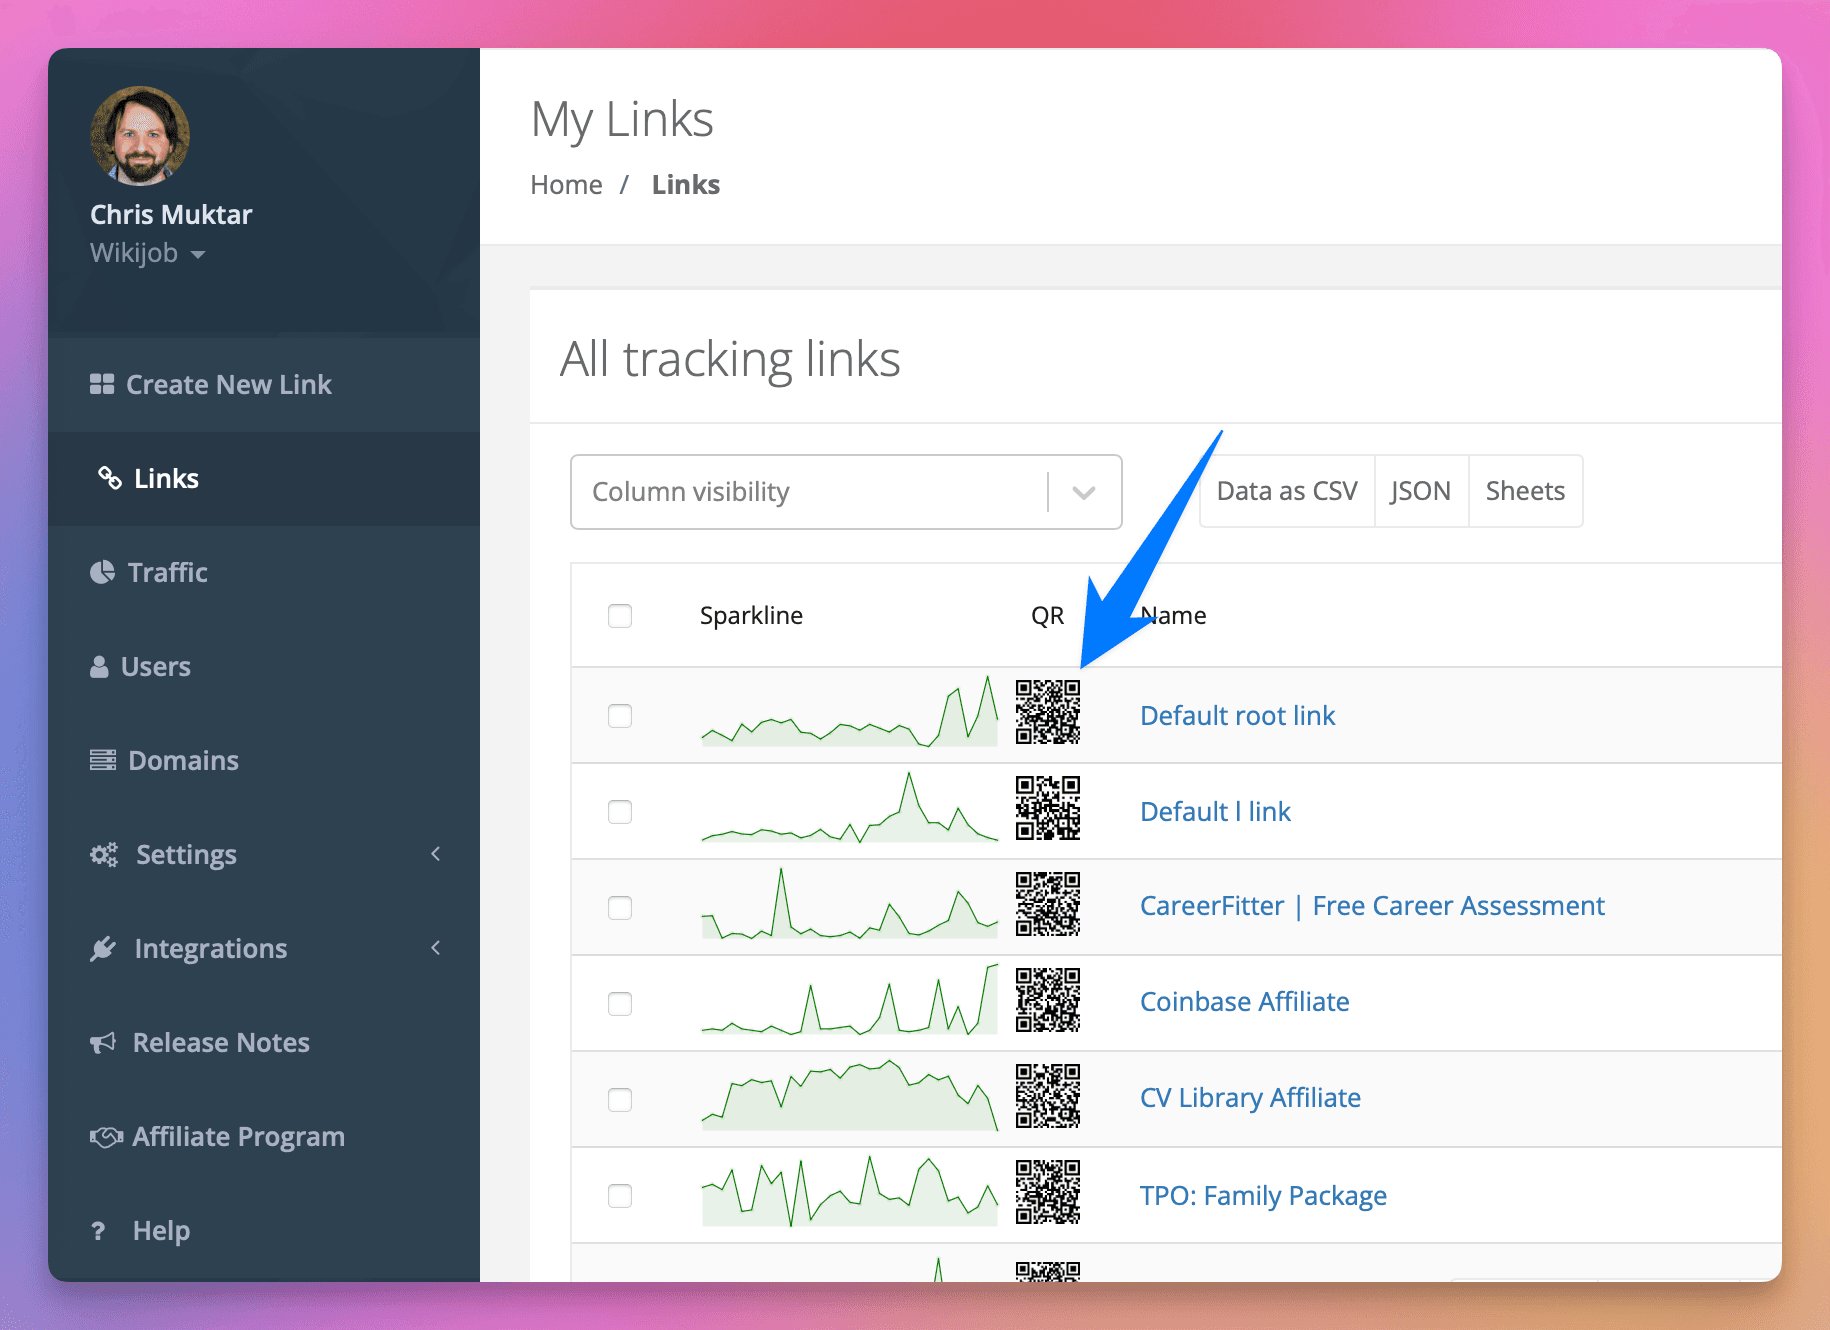Open the CV Library Affiliate link
This screenshot has width=1830, height=1330.
pyautogui.click(x=1249, y=1097)
